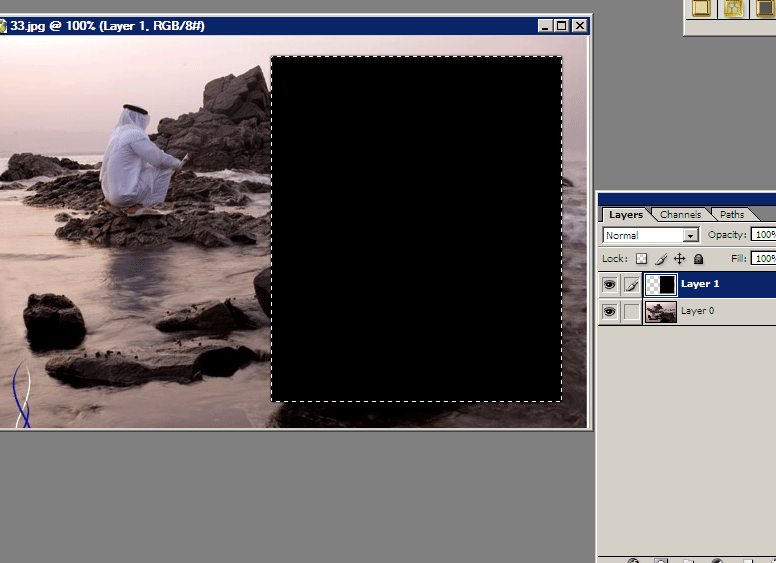This screenshot has width=776, height=563.
Task: Click the layer Fill value field
Action: (764, 259)
